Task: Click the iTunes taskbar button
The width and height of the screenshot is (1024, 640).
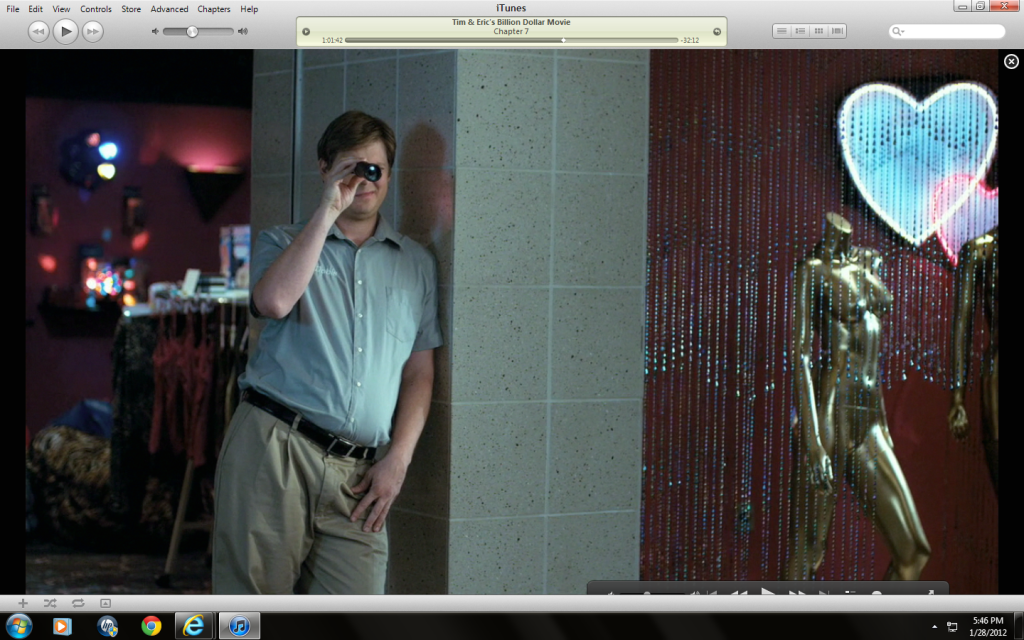Action: [x=239, y=626]
